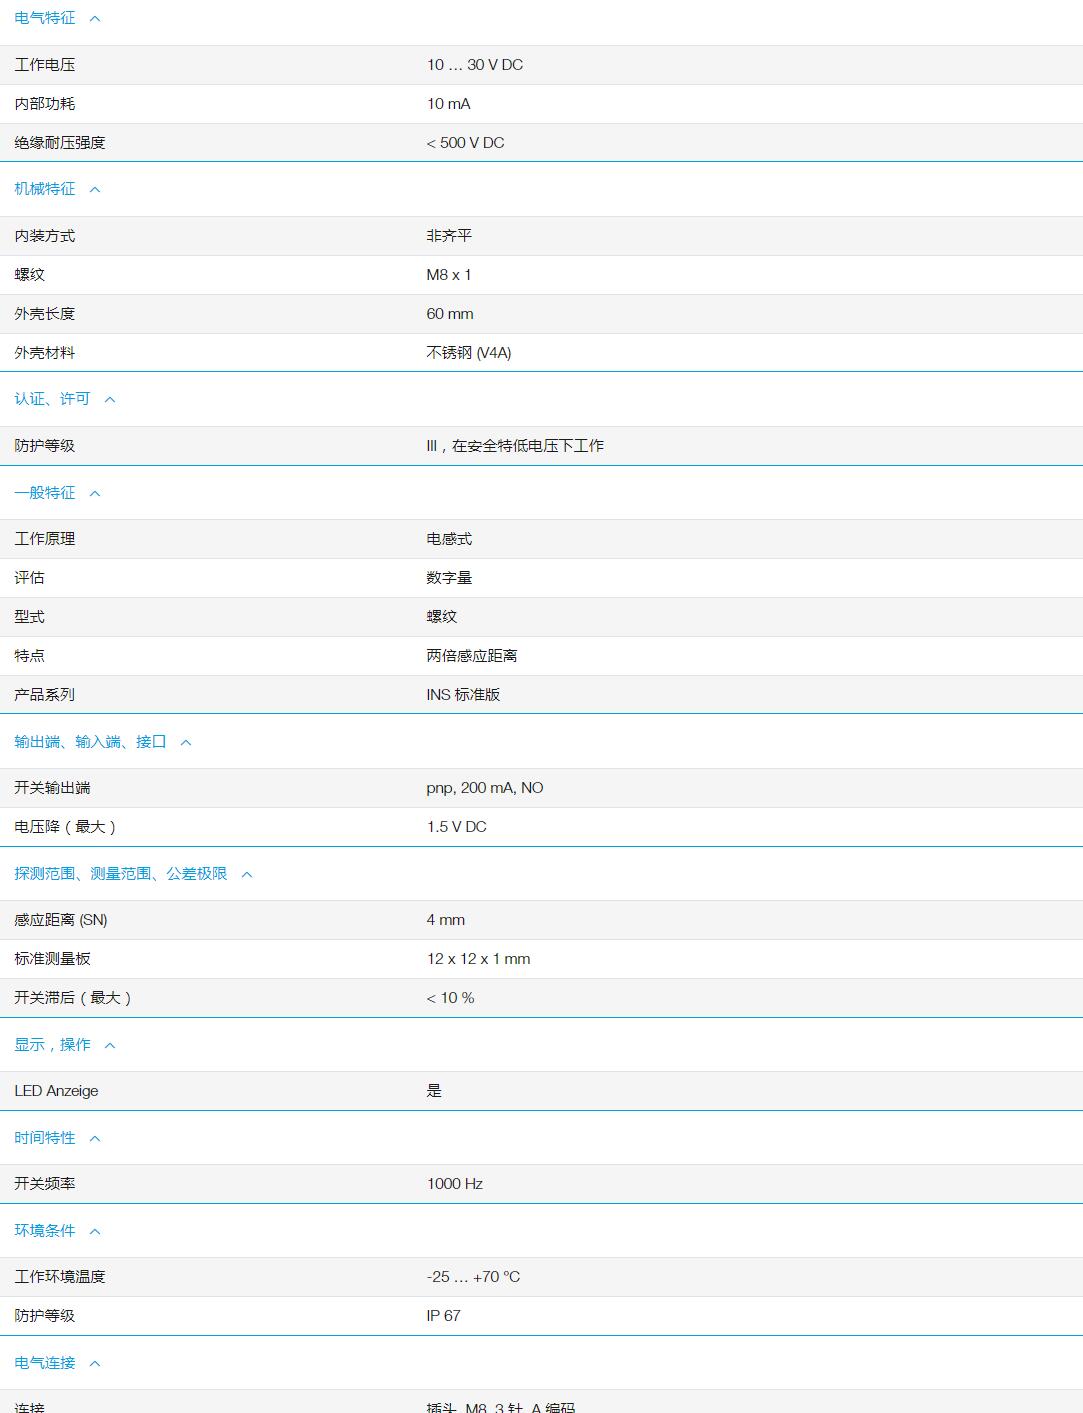Click the 防护等级 label under 认证、许可

click(42, 445)
